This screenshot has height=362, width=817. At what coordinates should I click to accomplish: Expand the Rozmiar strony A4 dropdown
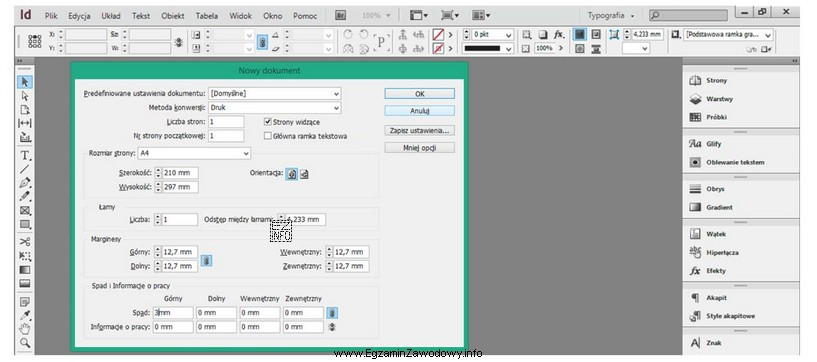click(x=194, y=154)
